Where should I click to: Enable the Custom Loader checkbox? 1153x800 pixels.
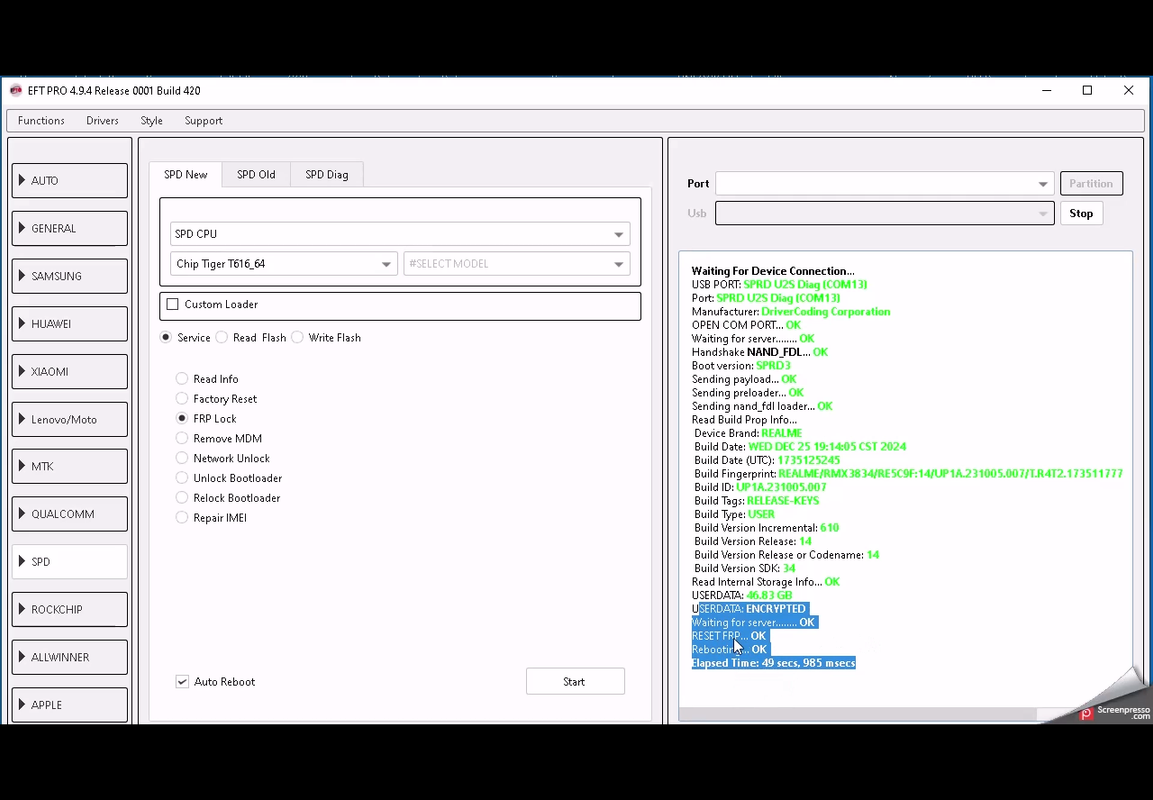point(173,304)
